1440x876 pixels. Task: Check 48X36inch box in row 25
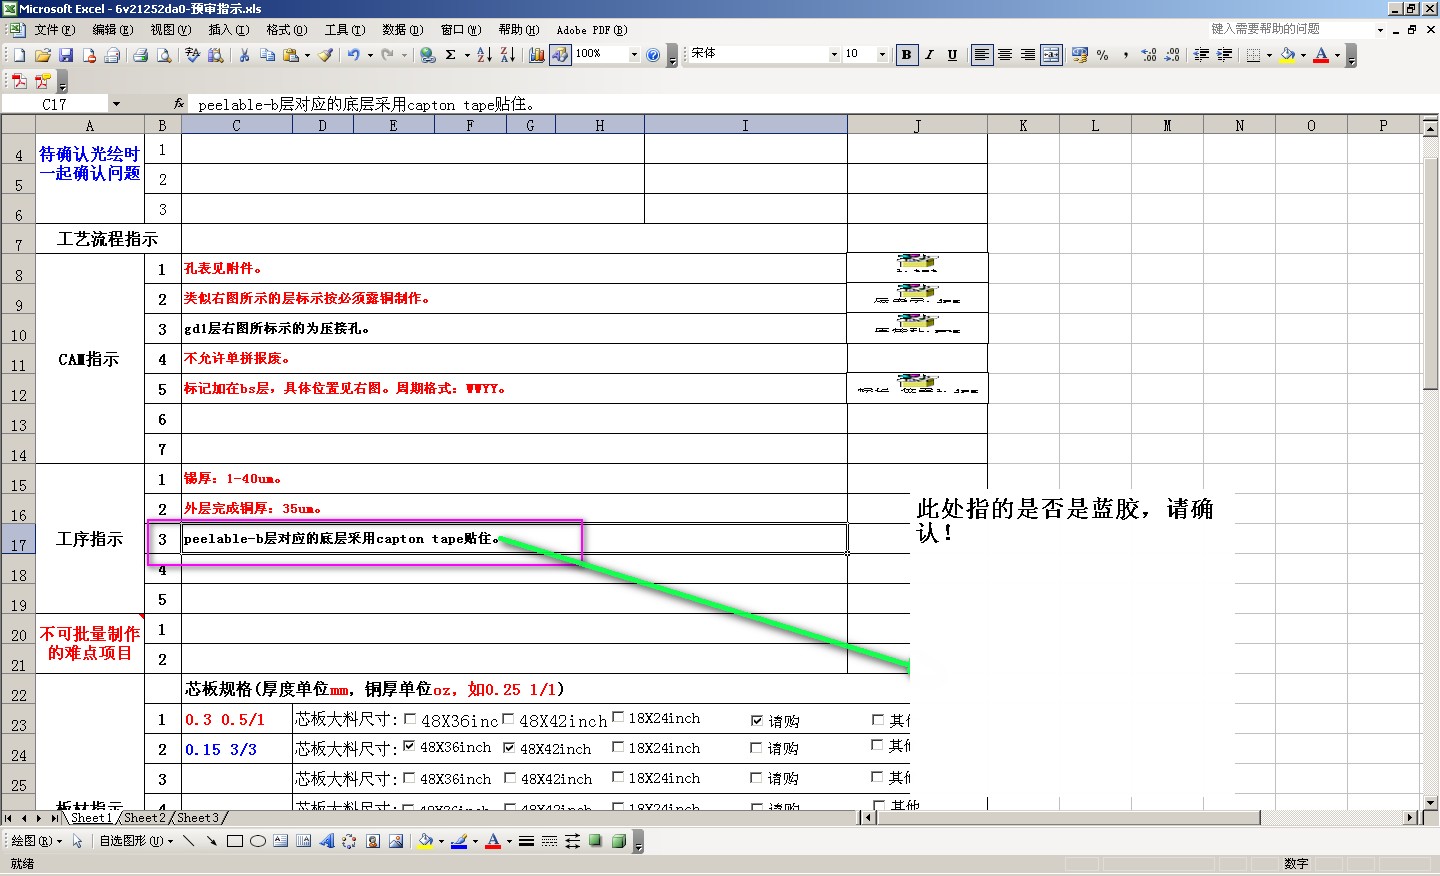point(409,777)
